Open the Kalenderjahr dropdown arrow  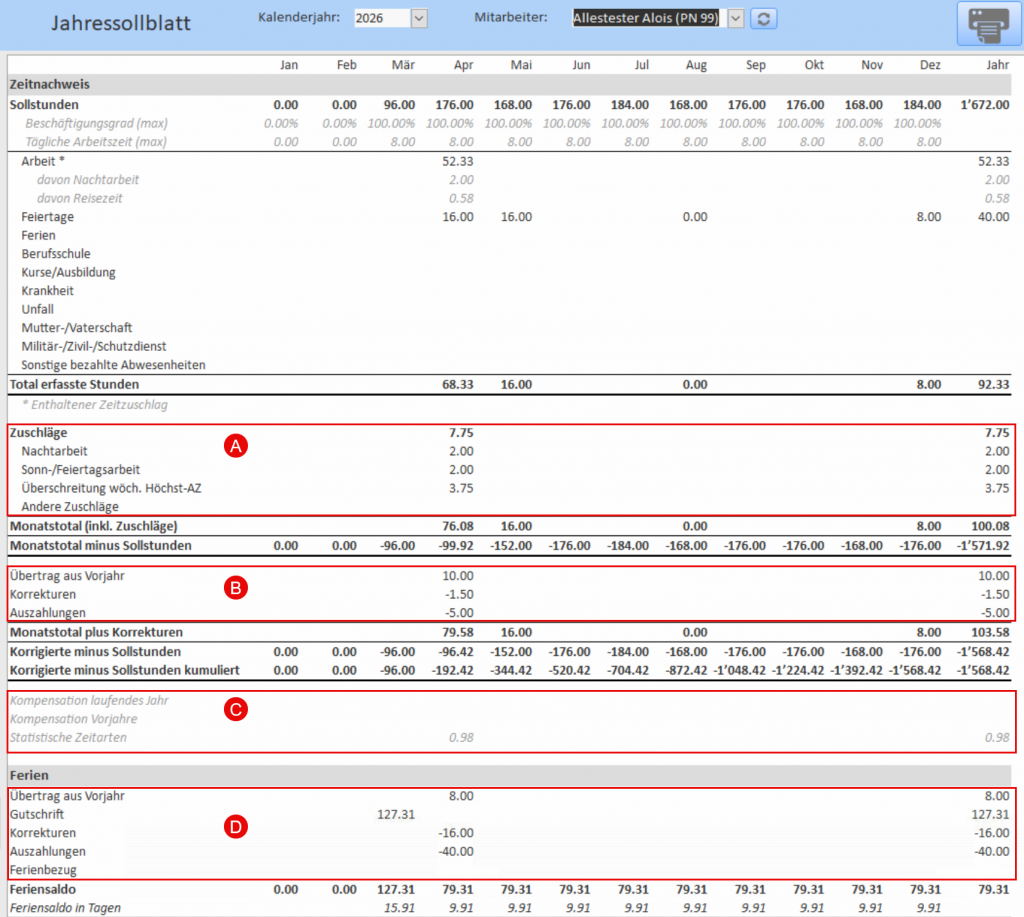pyautogui.click(x=419, y=18)
